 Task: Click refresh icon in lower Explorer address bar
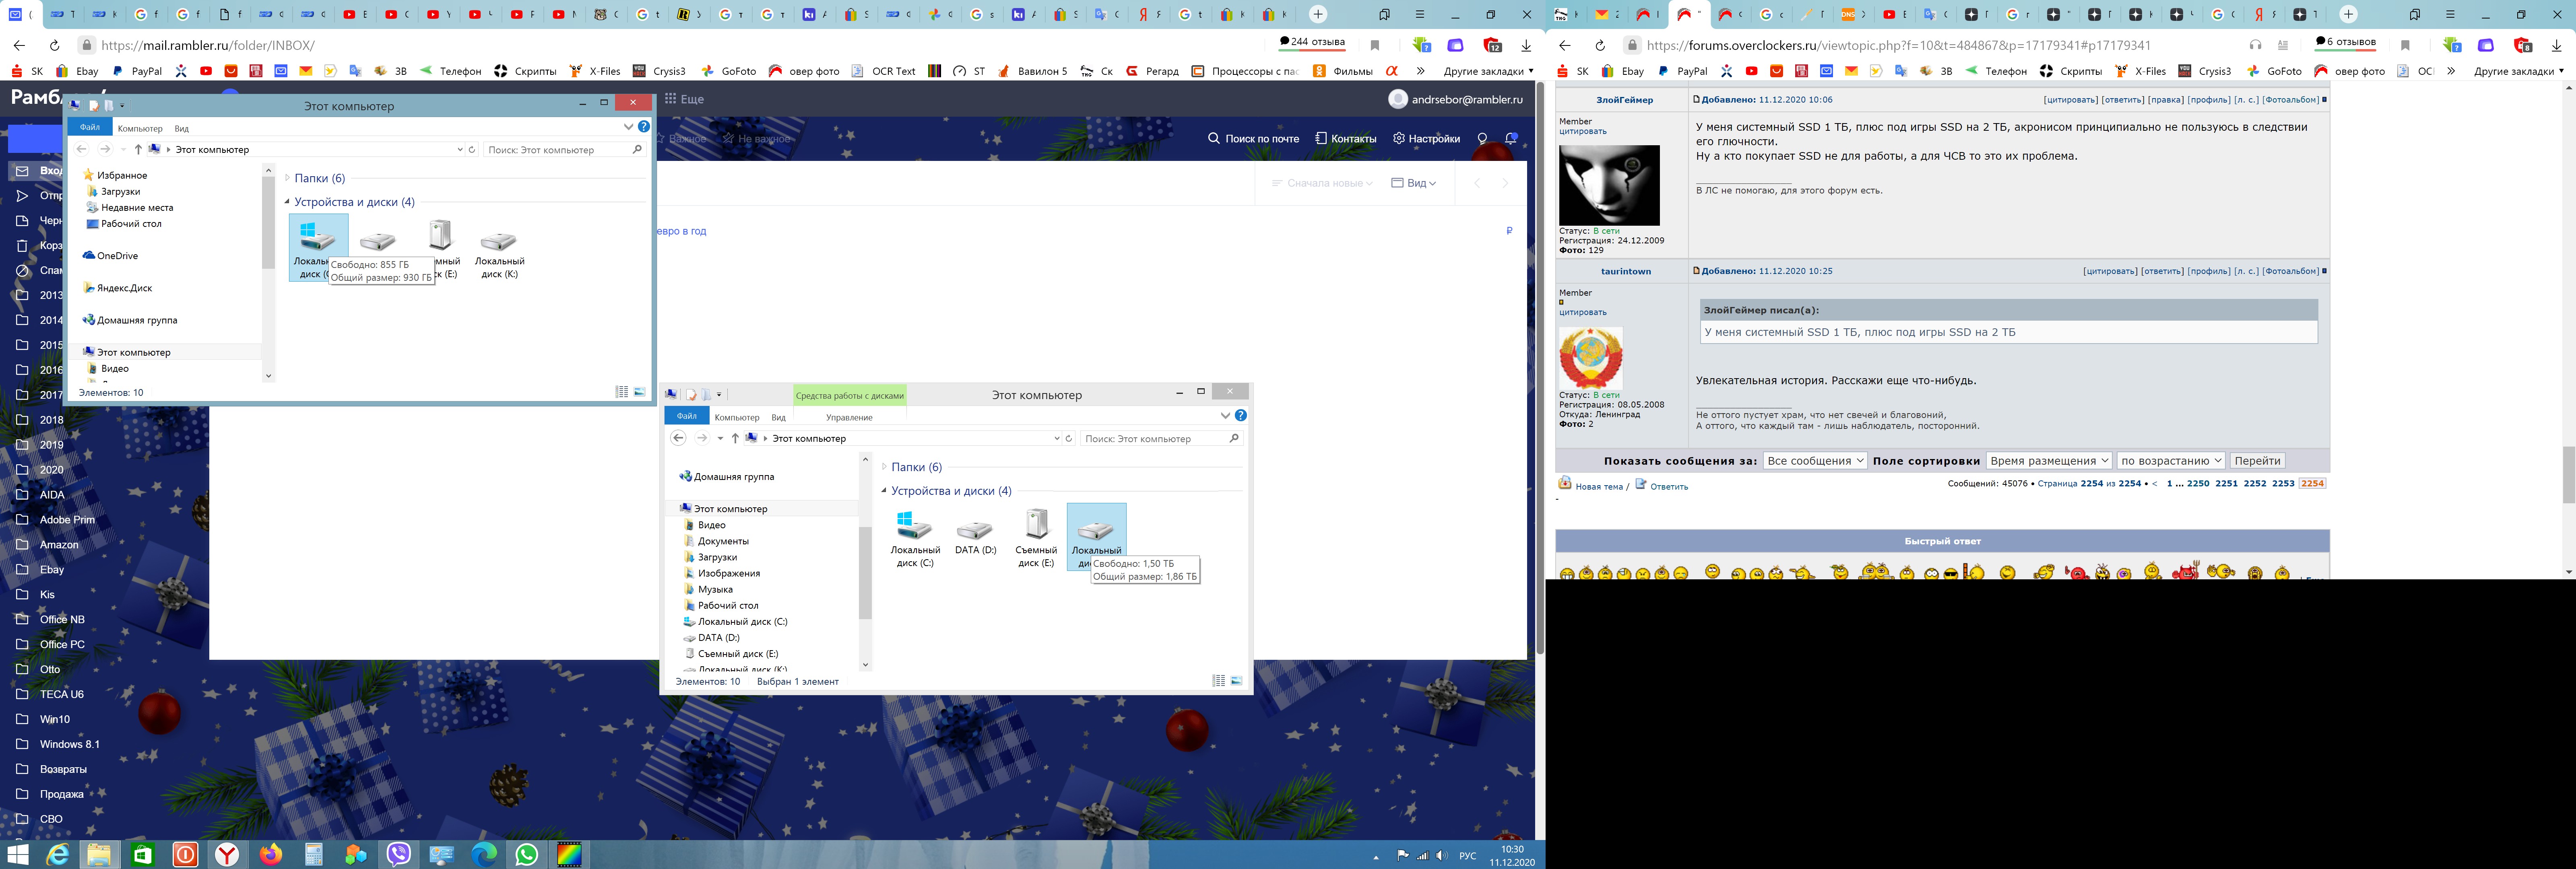tap(1069, 438)
